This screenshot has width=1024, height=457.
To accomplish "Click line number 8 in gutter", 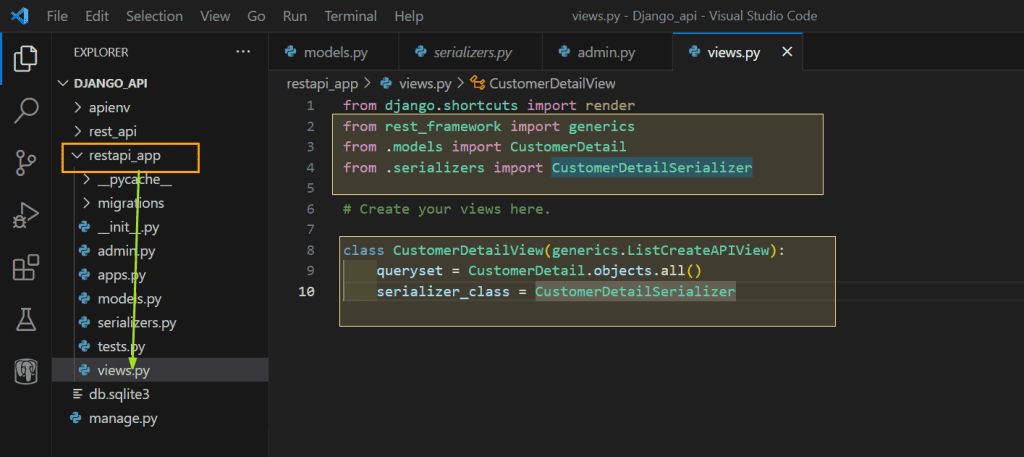I will coord(310,250).
